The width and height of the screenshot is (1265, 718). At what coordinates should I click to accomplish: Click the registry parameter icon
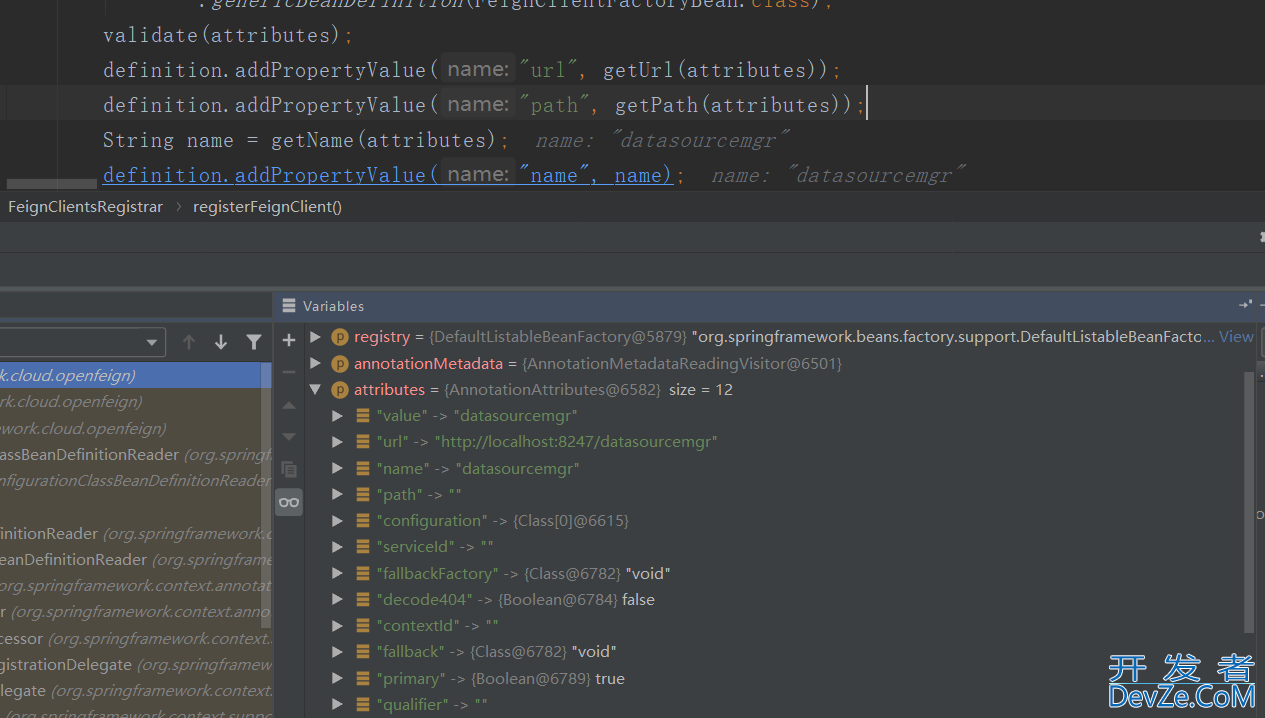pyautogui.click(x=340, y=337)
